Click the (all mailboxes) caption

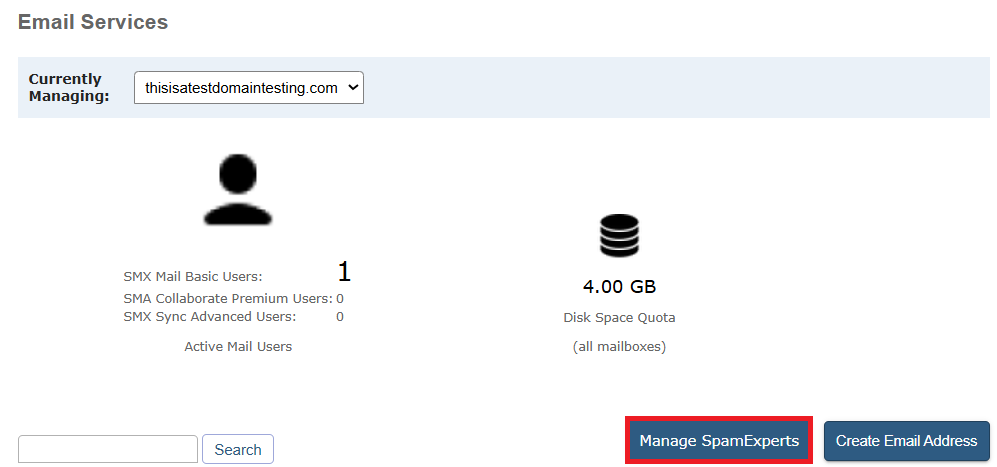pos(619,347)
